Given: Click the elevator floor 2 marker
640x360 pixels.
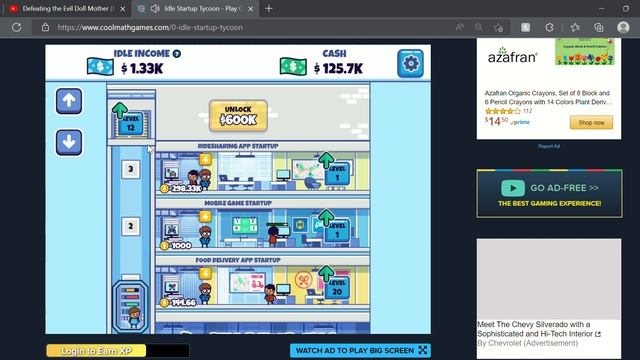Looking at the screenshot, I should click(x=131, y=226).
